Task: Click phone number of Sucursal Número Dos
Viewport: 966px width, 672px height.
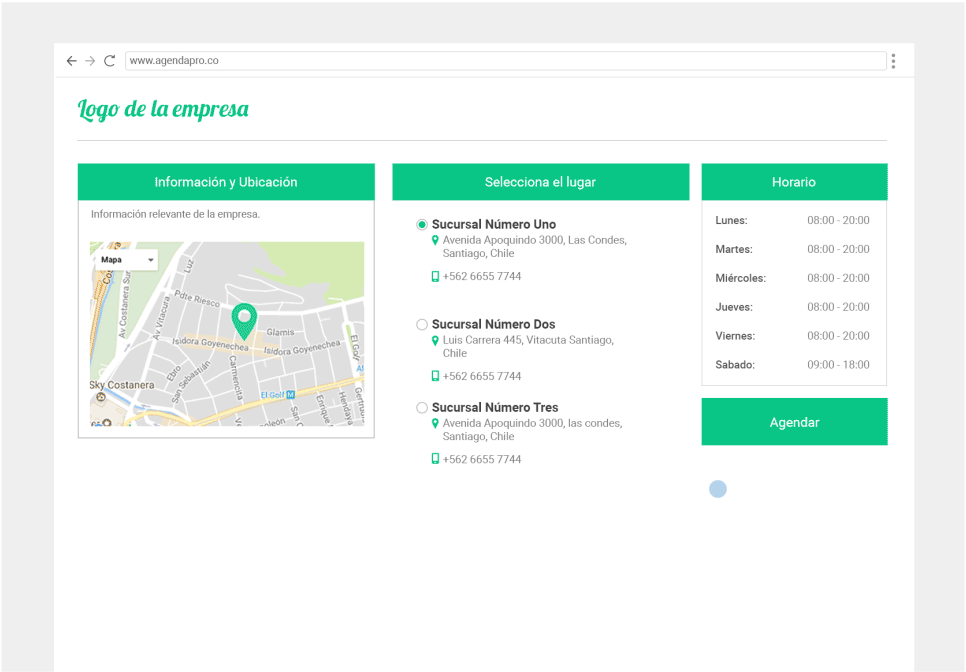Action: (x=482, y=376)
